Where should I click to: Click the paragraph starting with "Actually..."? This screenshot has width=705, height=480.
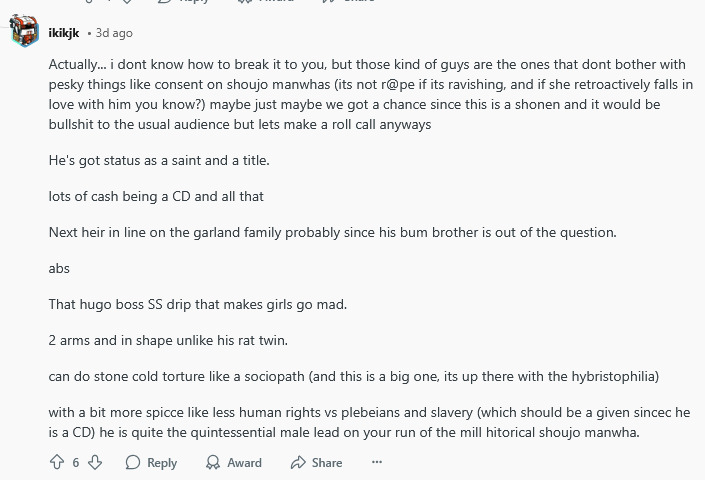[x=370, y=94]
